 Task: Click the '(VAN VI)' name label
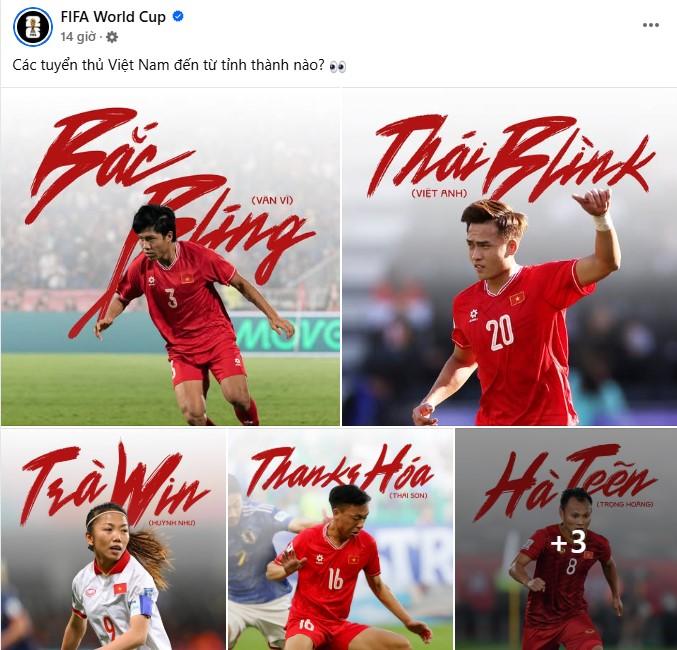click(272, 200)
